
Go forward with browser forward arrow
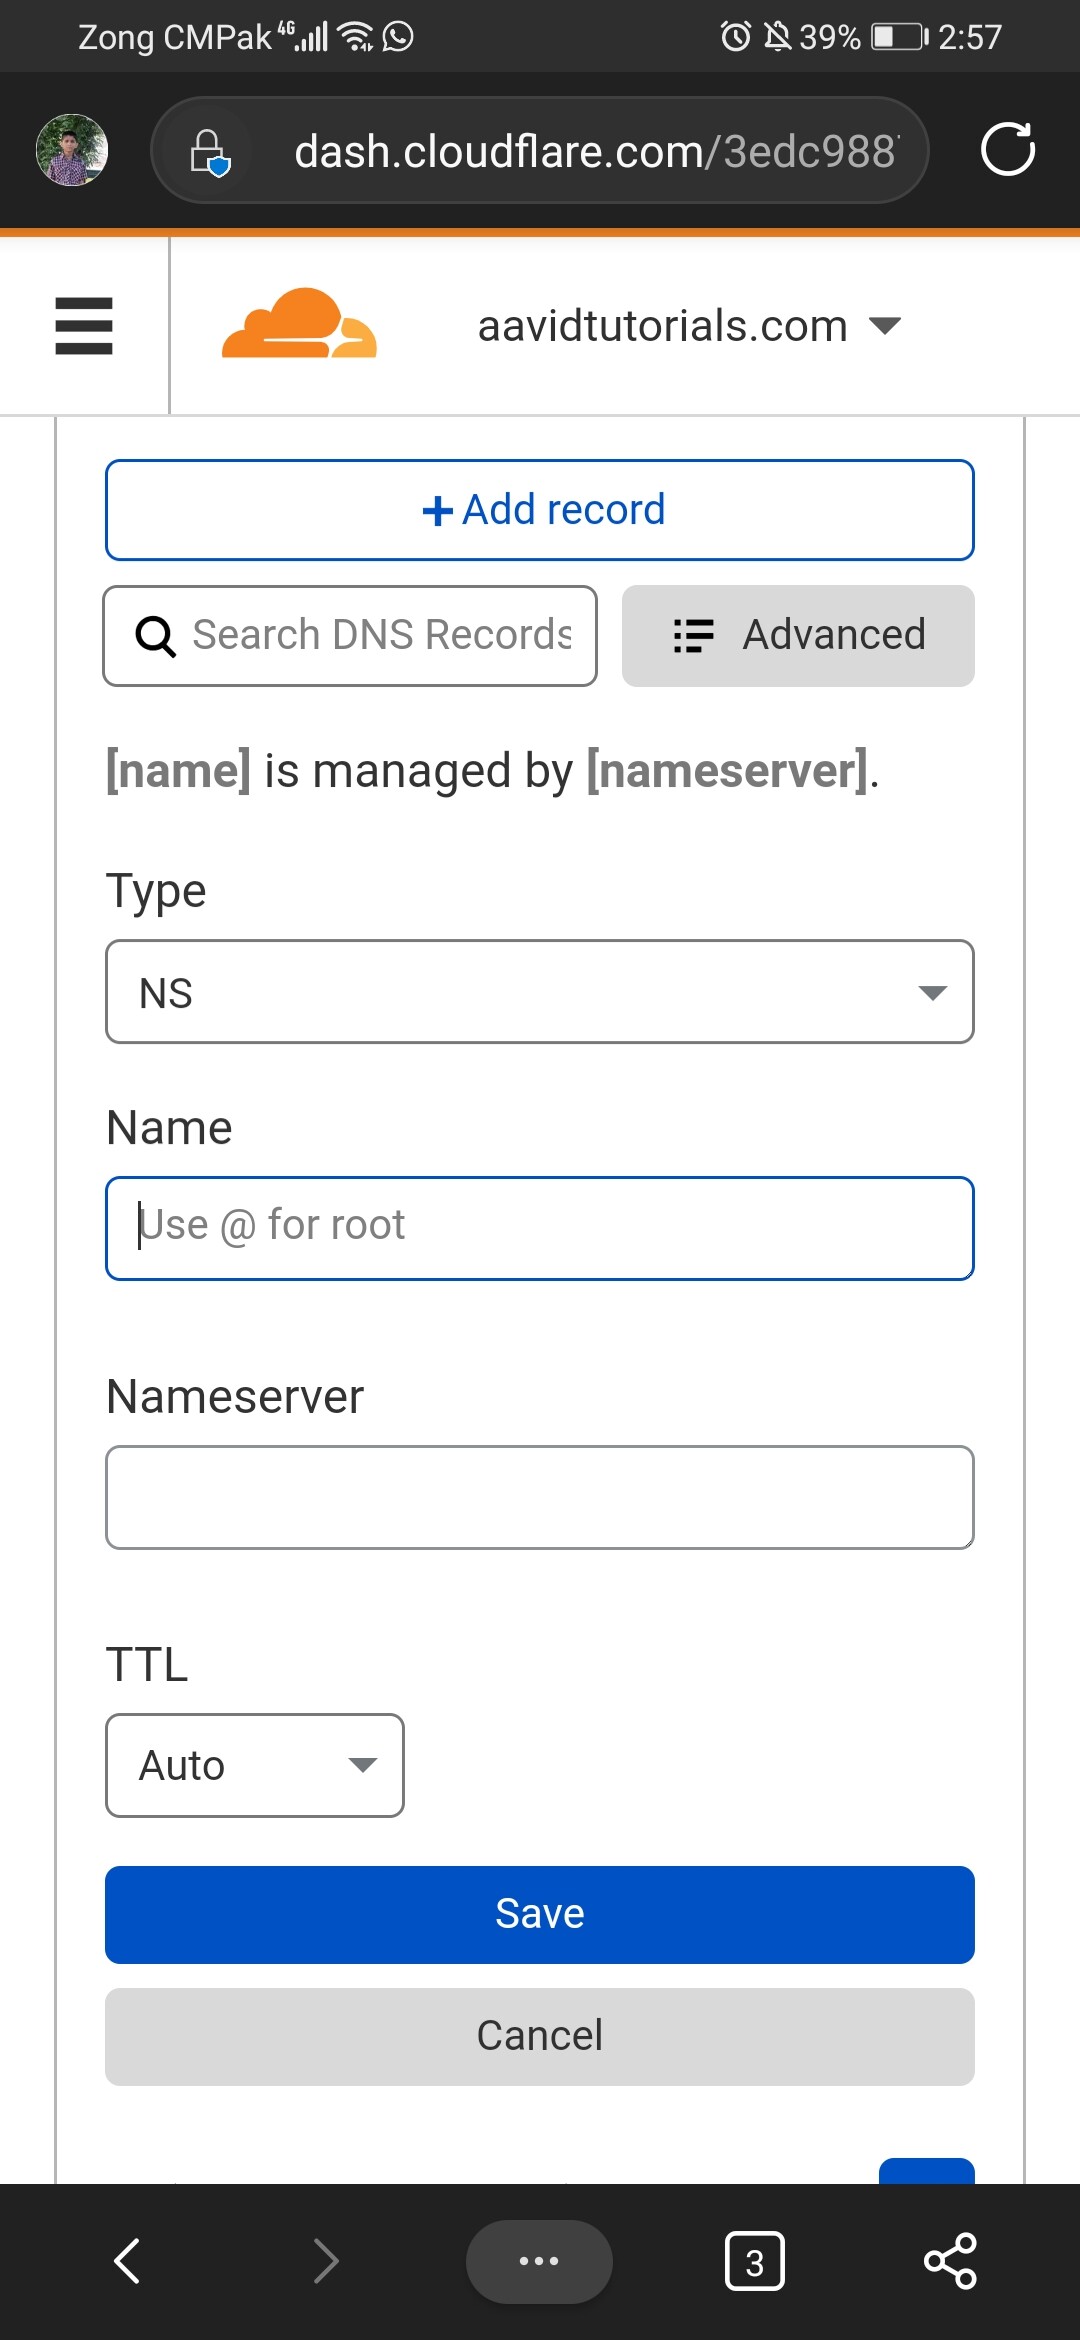coord(326,2260)
